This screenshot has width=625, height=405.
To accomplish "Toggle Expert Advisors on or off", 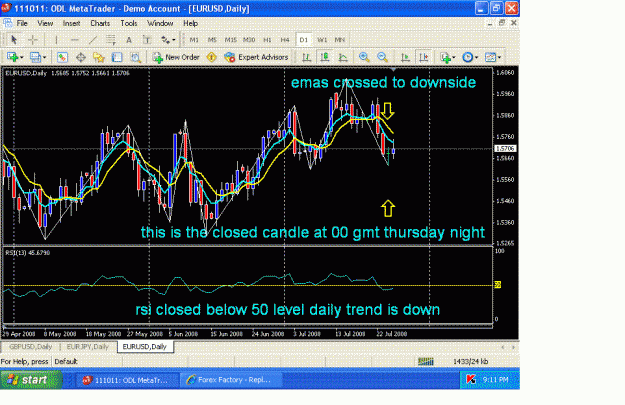I will coord(256,57).
